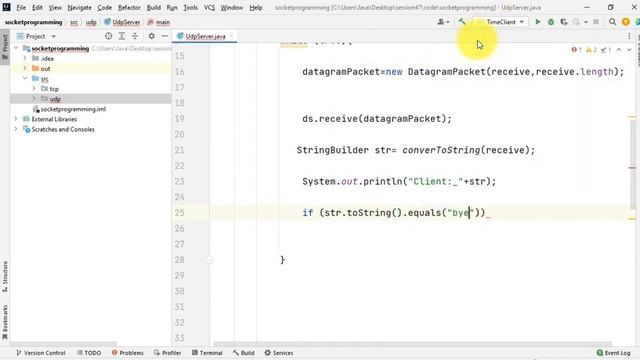Click udp breadcrumb in navigation bar
Screen dimensions: 640x360
[91, 22]
